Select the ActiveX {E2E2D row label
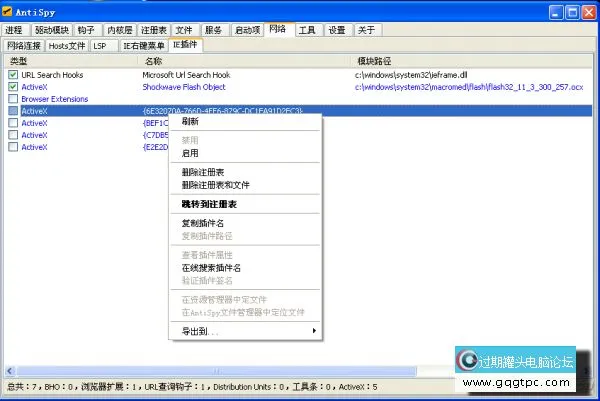The image size is (600, 401). click(34, 147)
